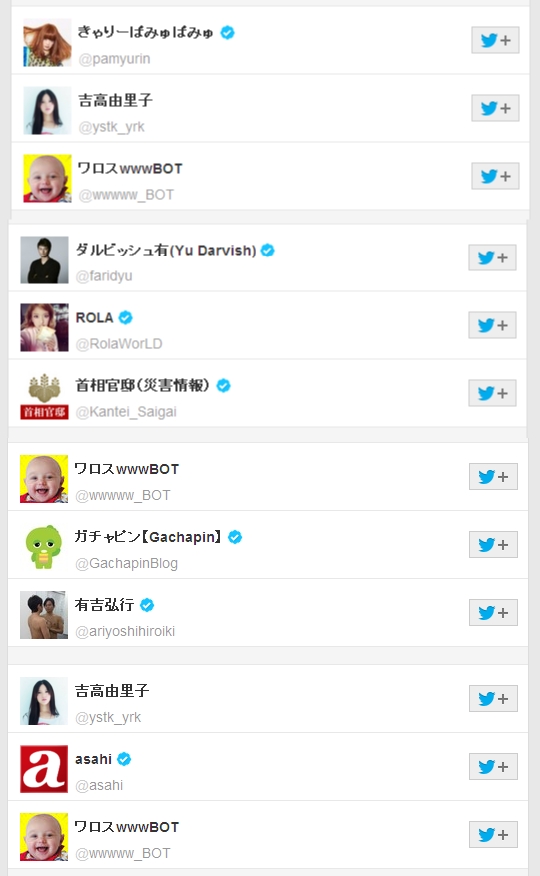
Task: Click follow button beside @faridyu
Action: 492,258
